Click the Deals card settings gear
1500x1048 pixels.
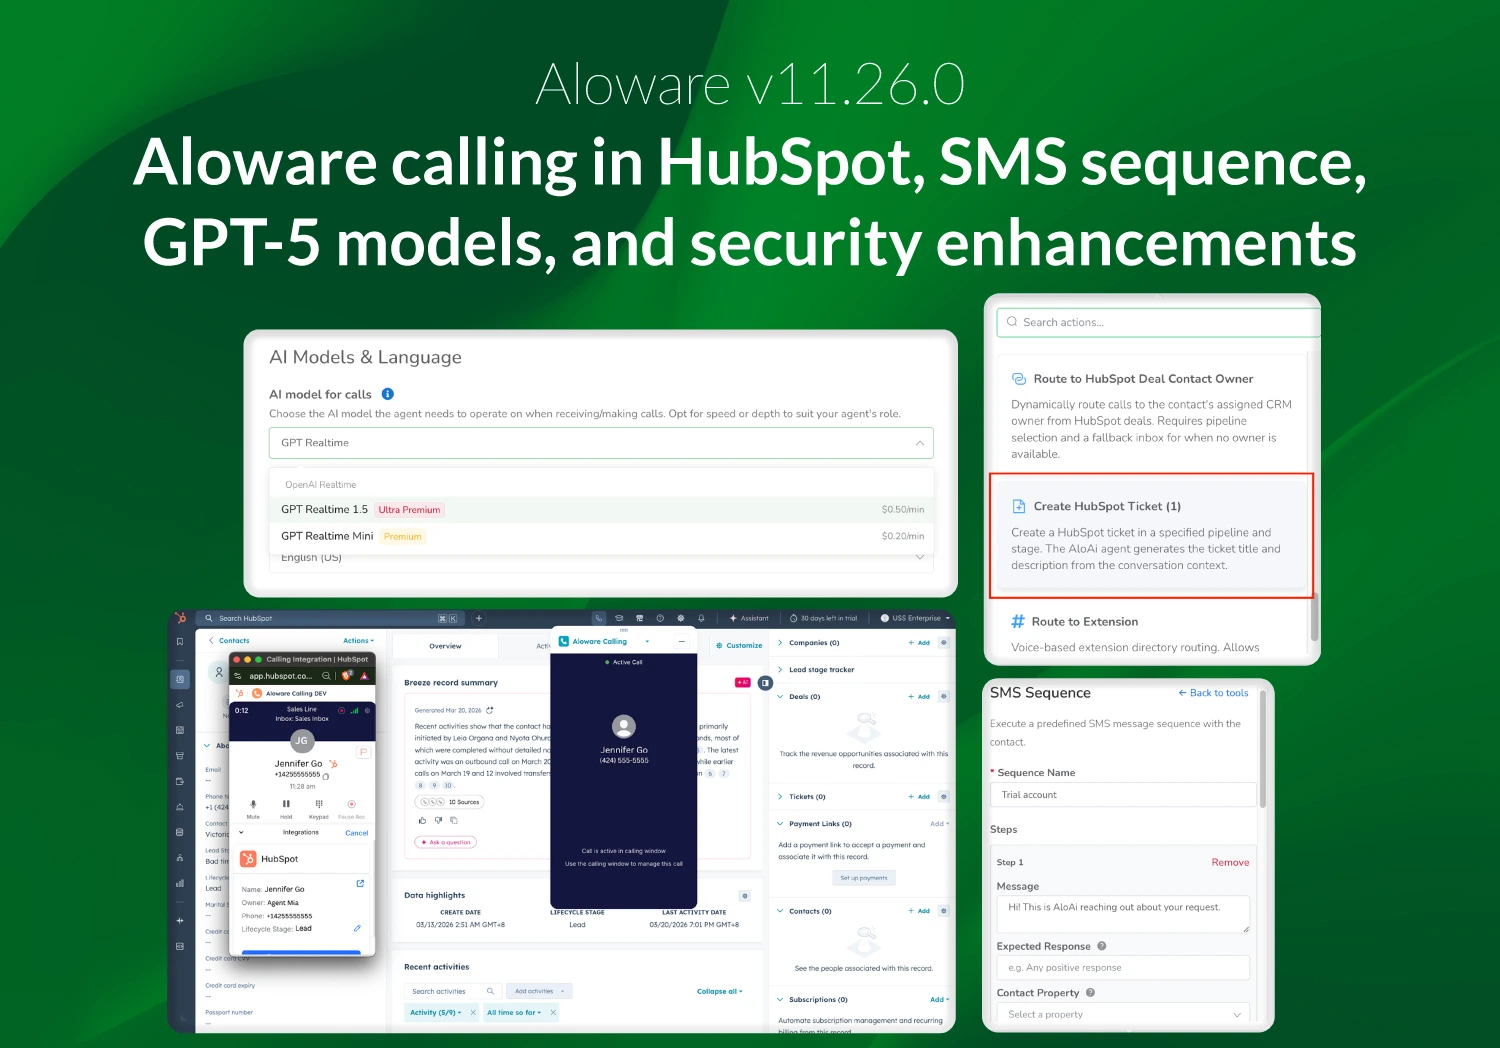click(x=944, y=696)
